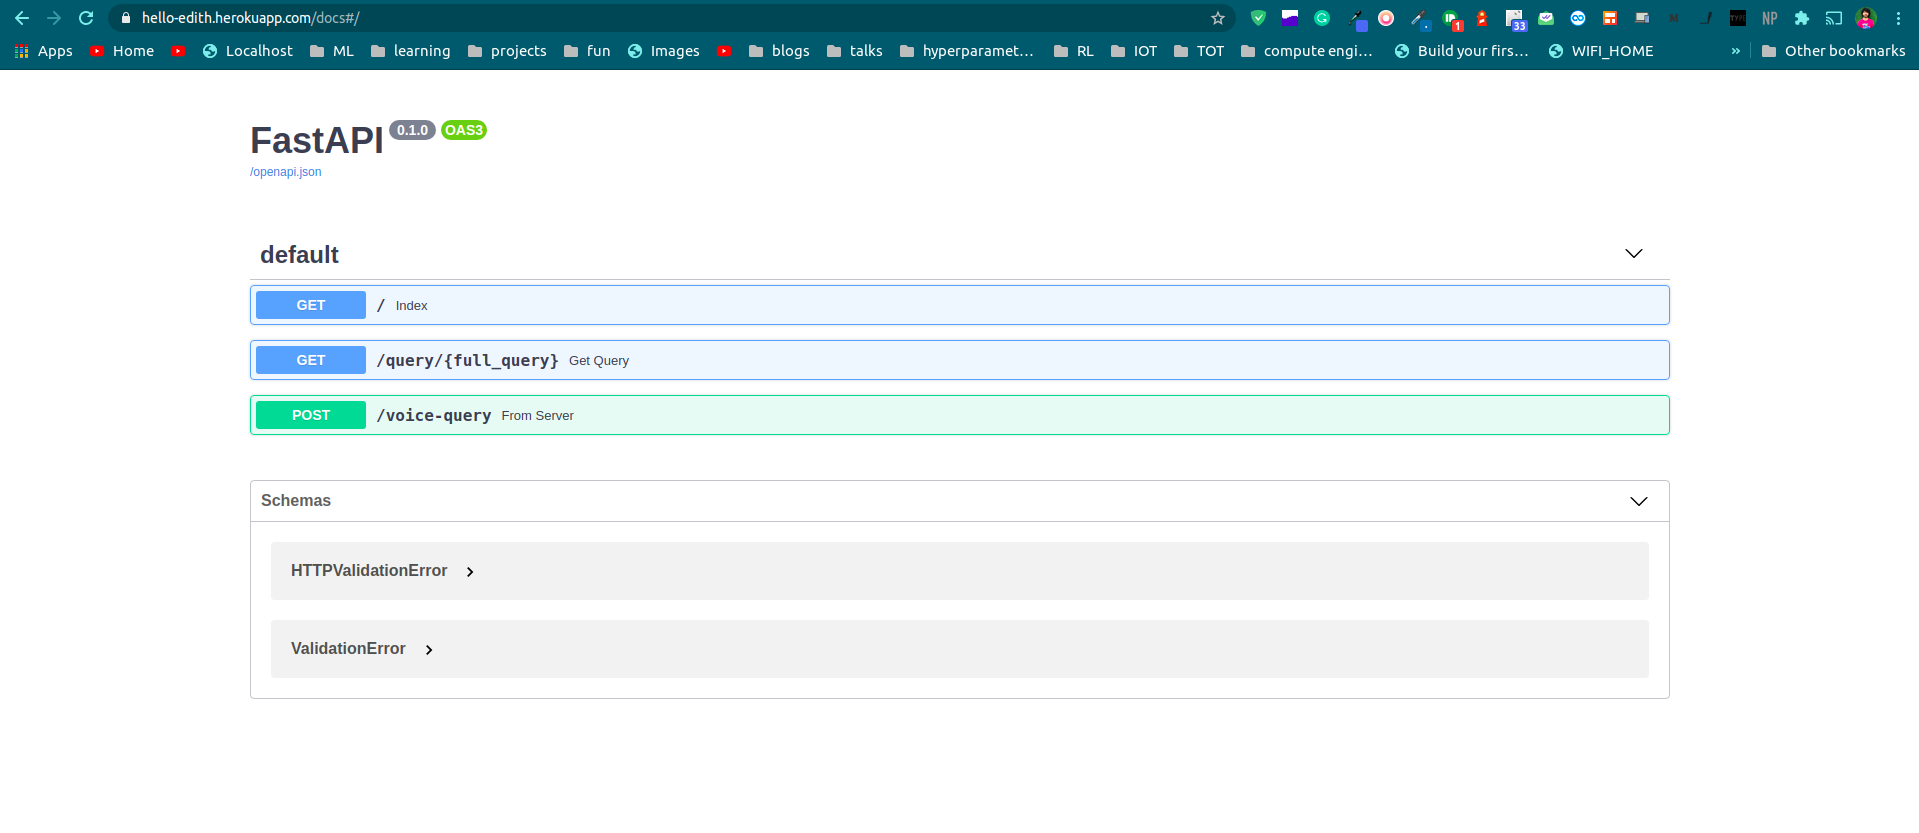The height and width of the screenshot is (833, 1919).
Task: Open the ML bookmarks folder
Action: pos(332,51)
